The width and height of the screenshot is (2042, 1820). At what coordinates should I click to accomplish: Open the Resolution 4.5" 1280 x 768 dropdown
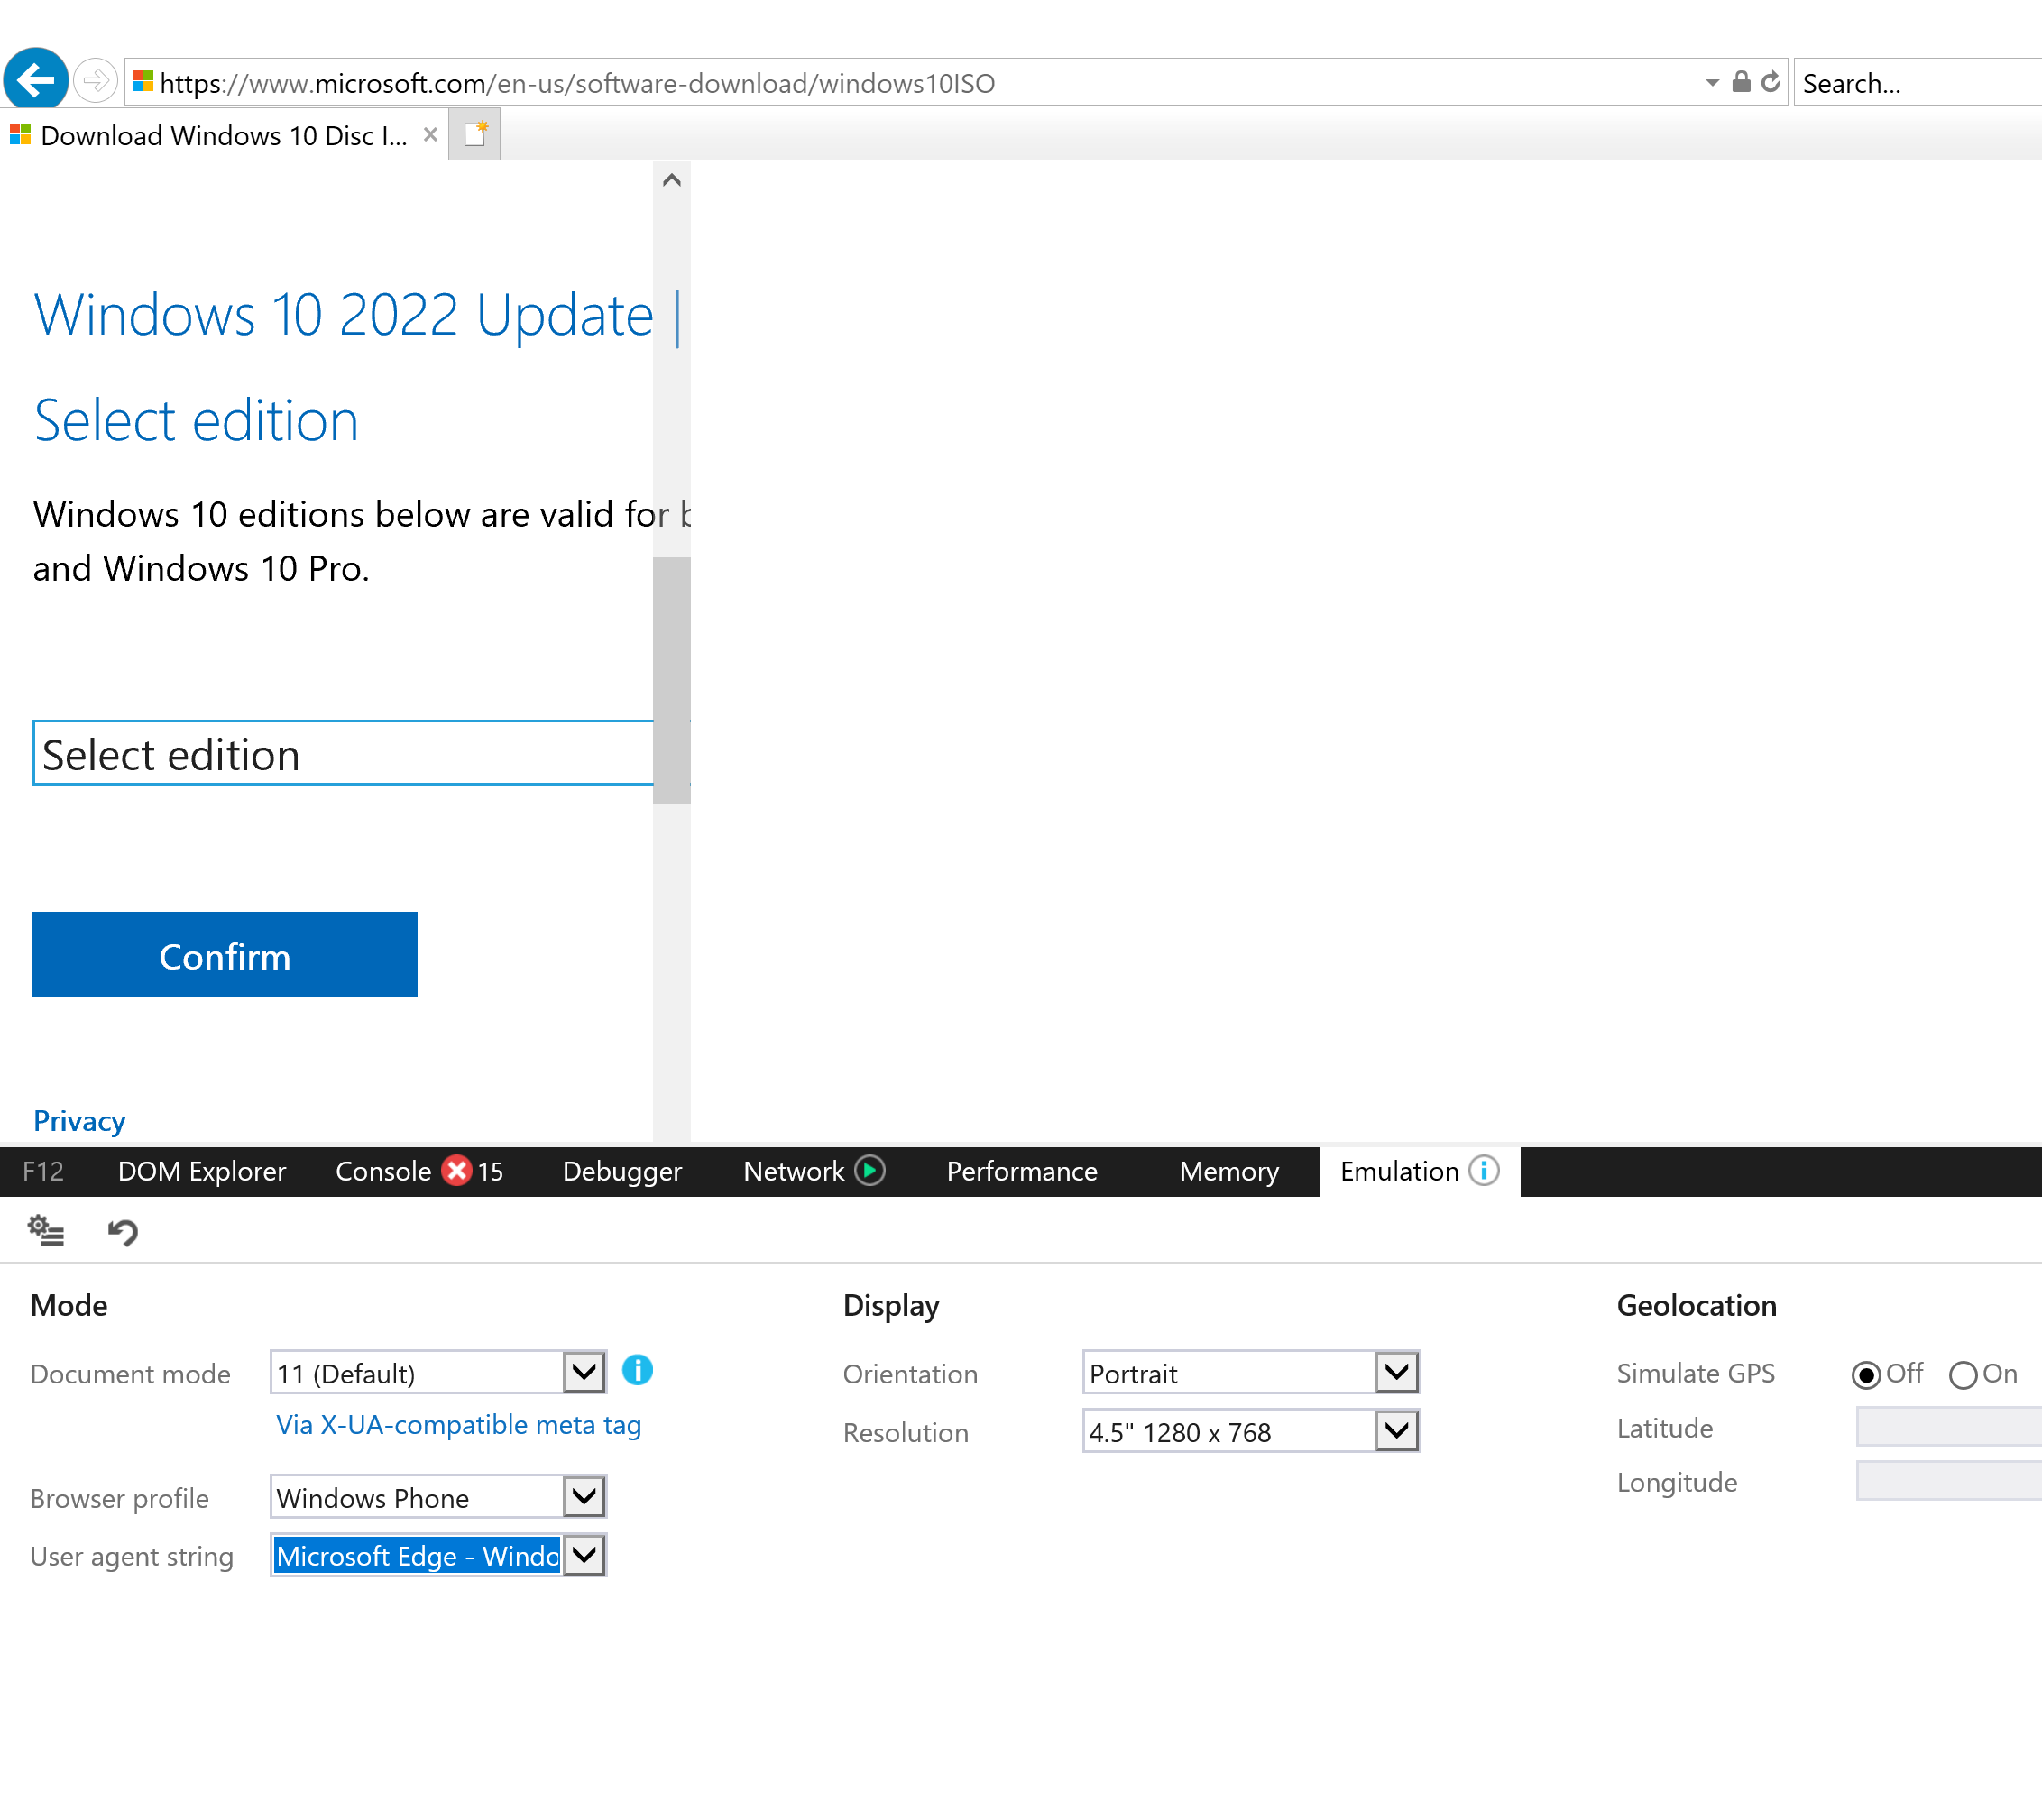[x=1251, y=1431]
